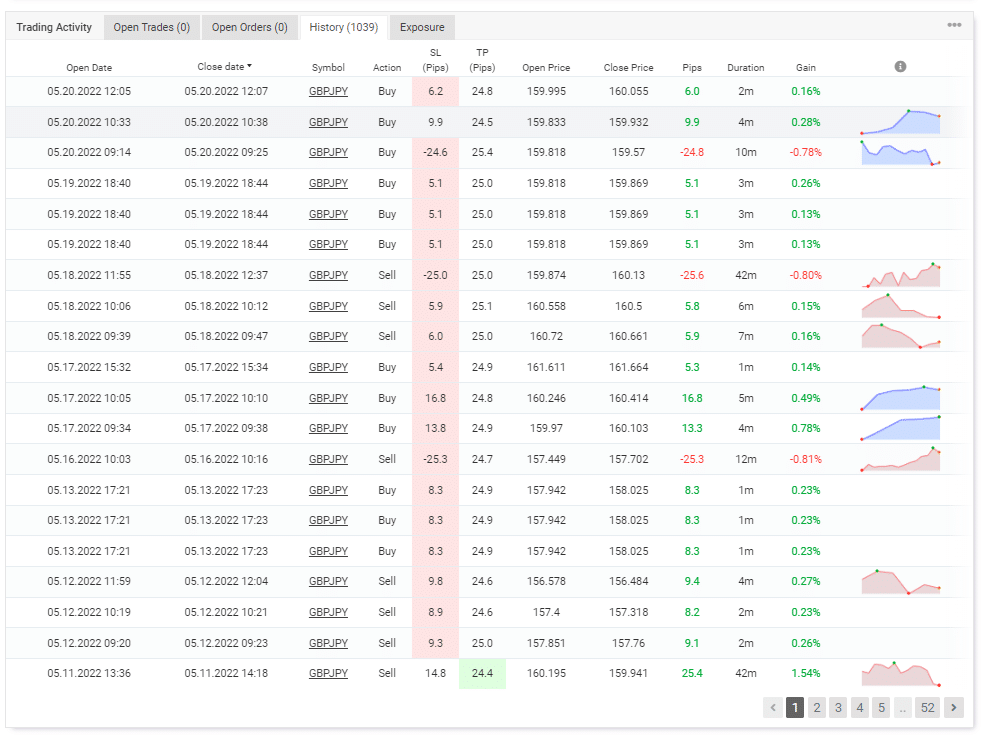The image size is (981, 736).
Task: Open page 2 of the history
Action: tap(816, 707)
